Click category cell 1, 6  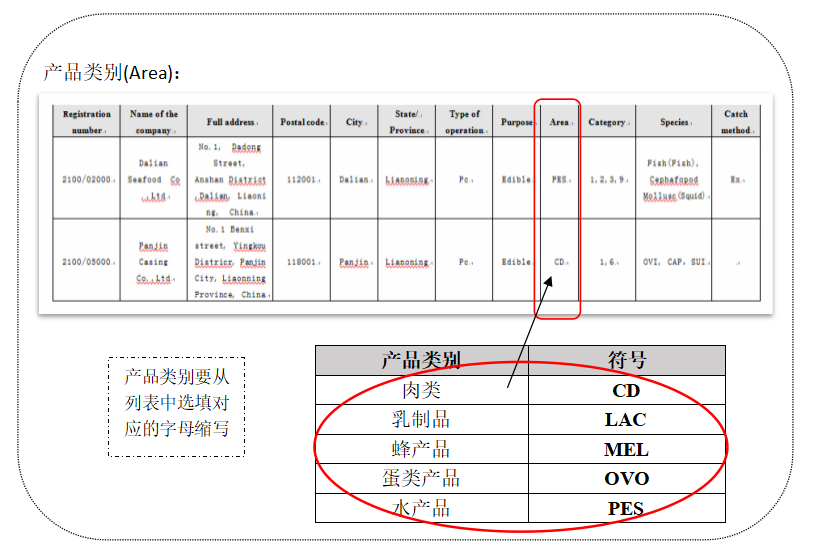tap(607, 262)
